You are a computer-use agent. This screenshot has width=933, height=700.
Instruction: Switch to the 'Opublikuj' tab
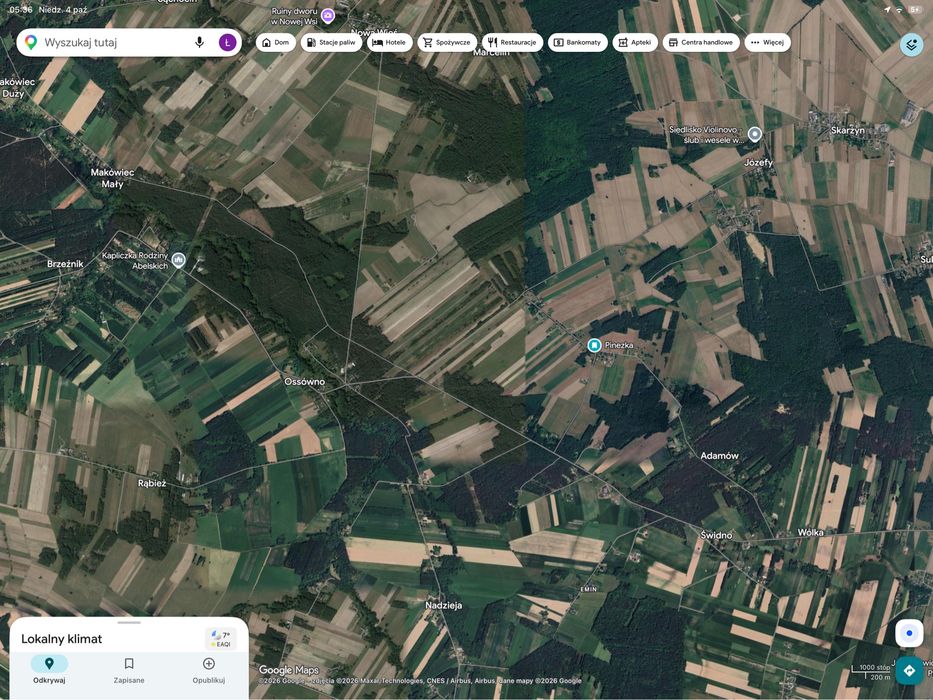(x=209, y=670)
